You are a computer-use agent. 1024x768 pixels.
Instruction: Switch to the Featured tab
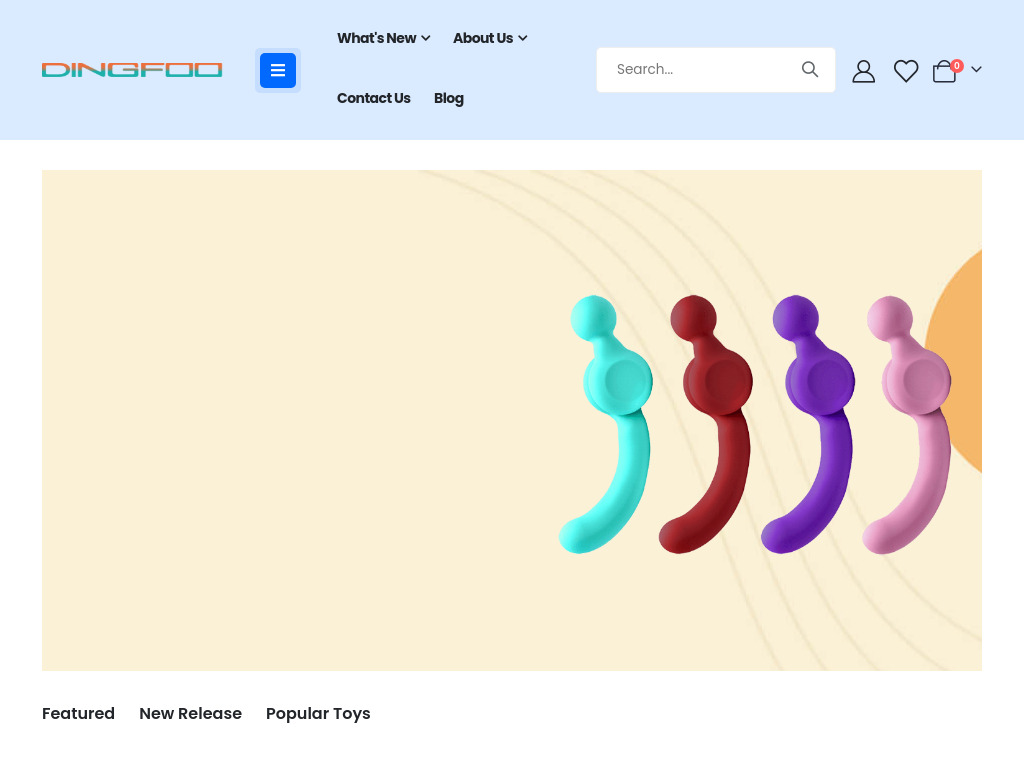point(78,713)
